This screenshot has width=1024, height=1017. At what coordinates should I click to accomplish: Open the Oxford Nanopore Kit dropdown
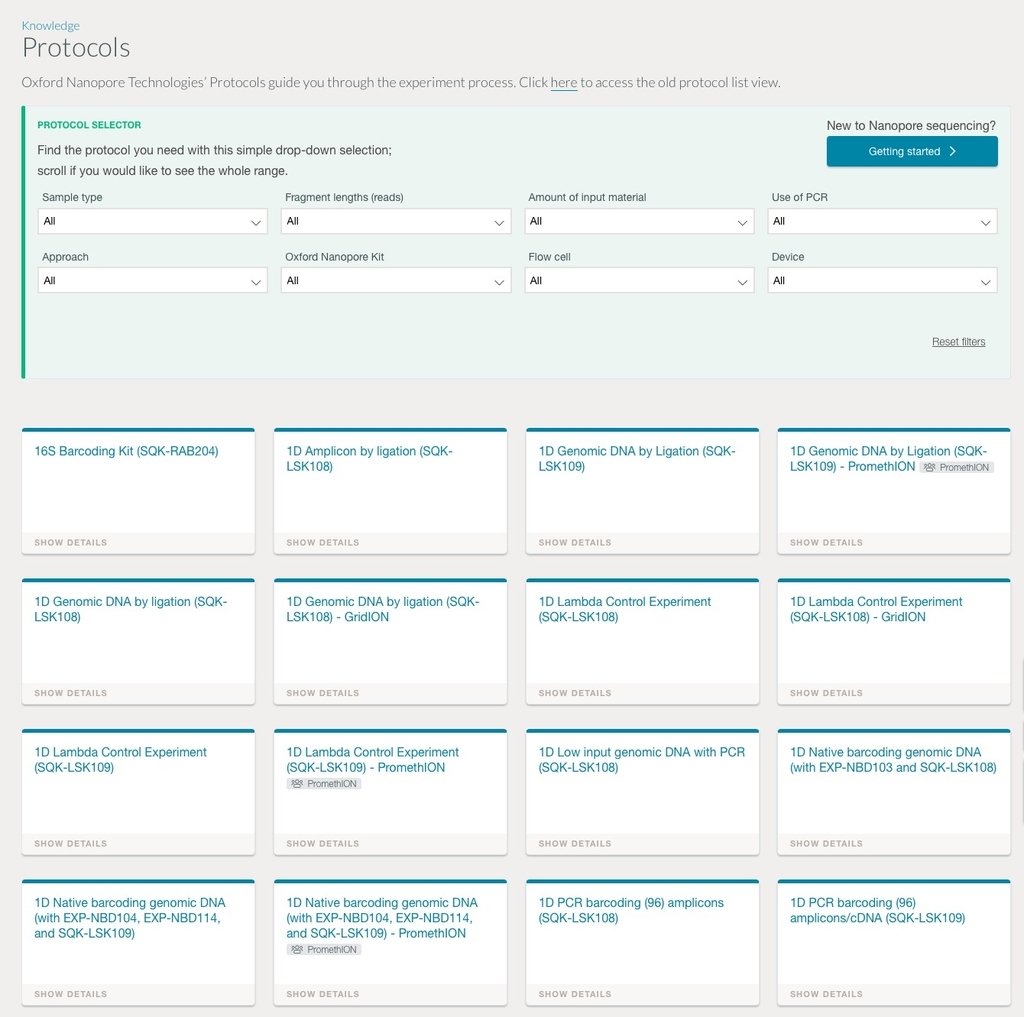click(396, 280)
